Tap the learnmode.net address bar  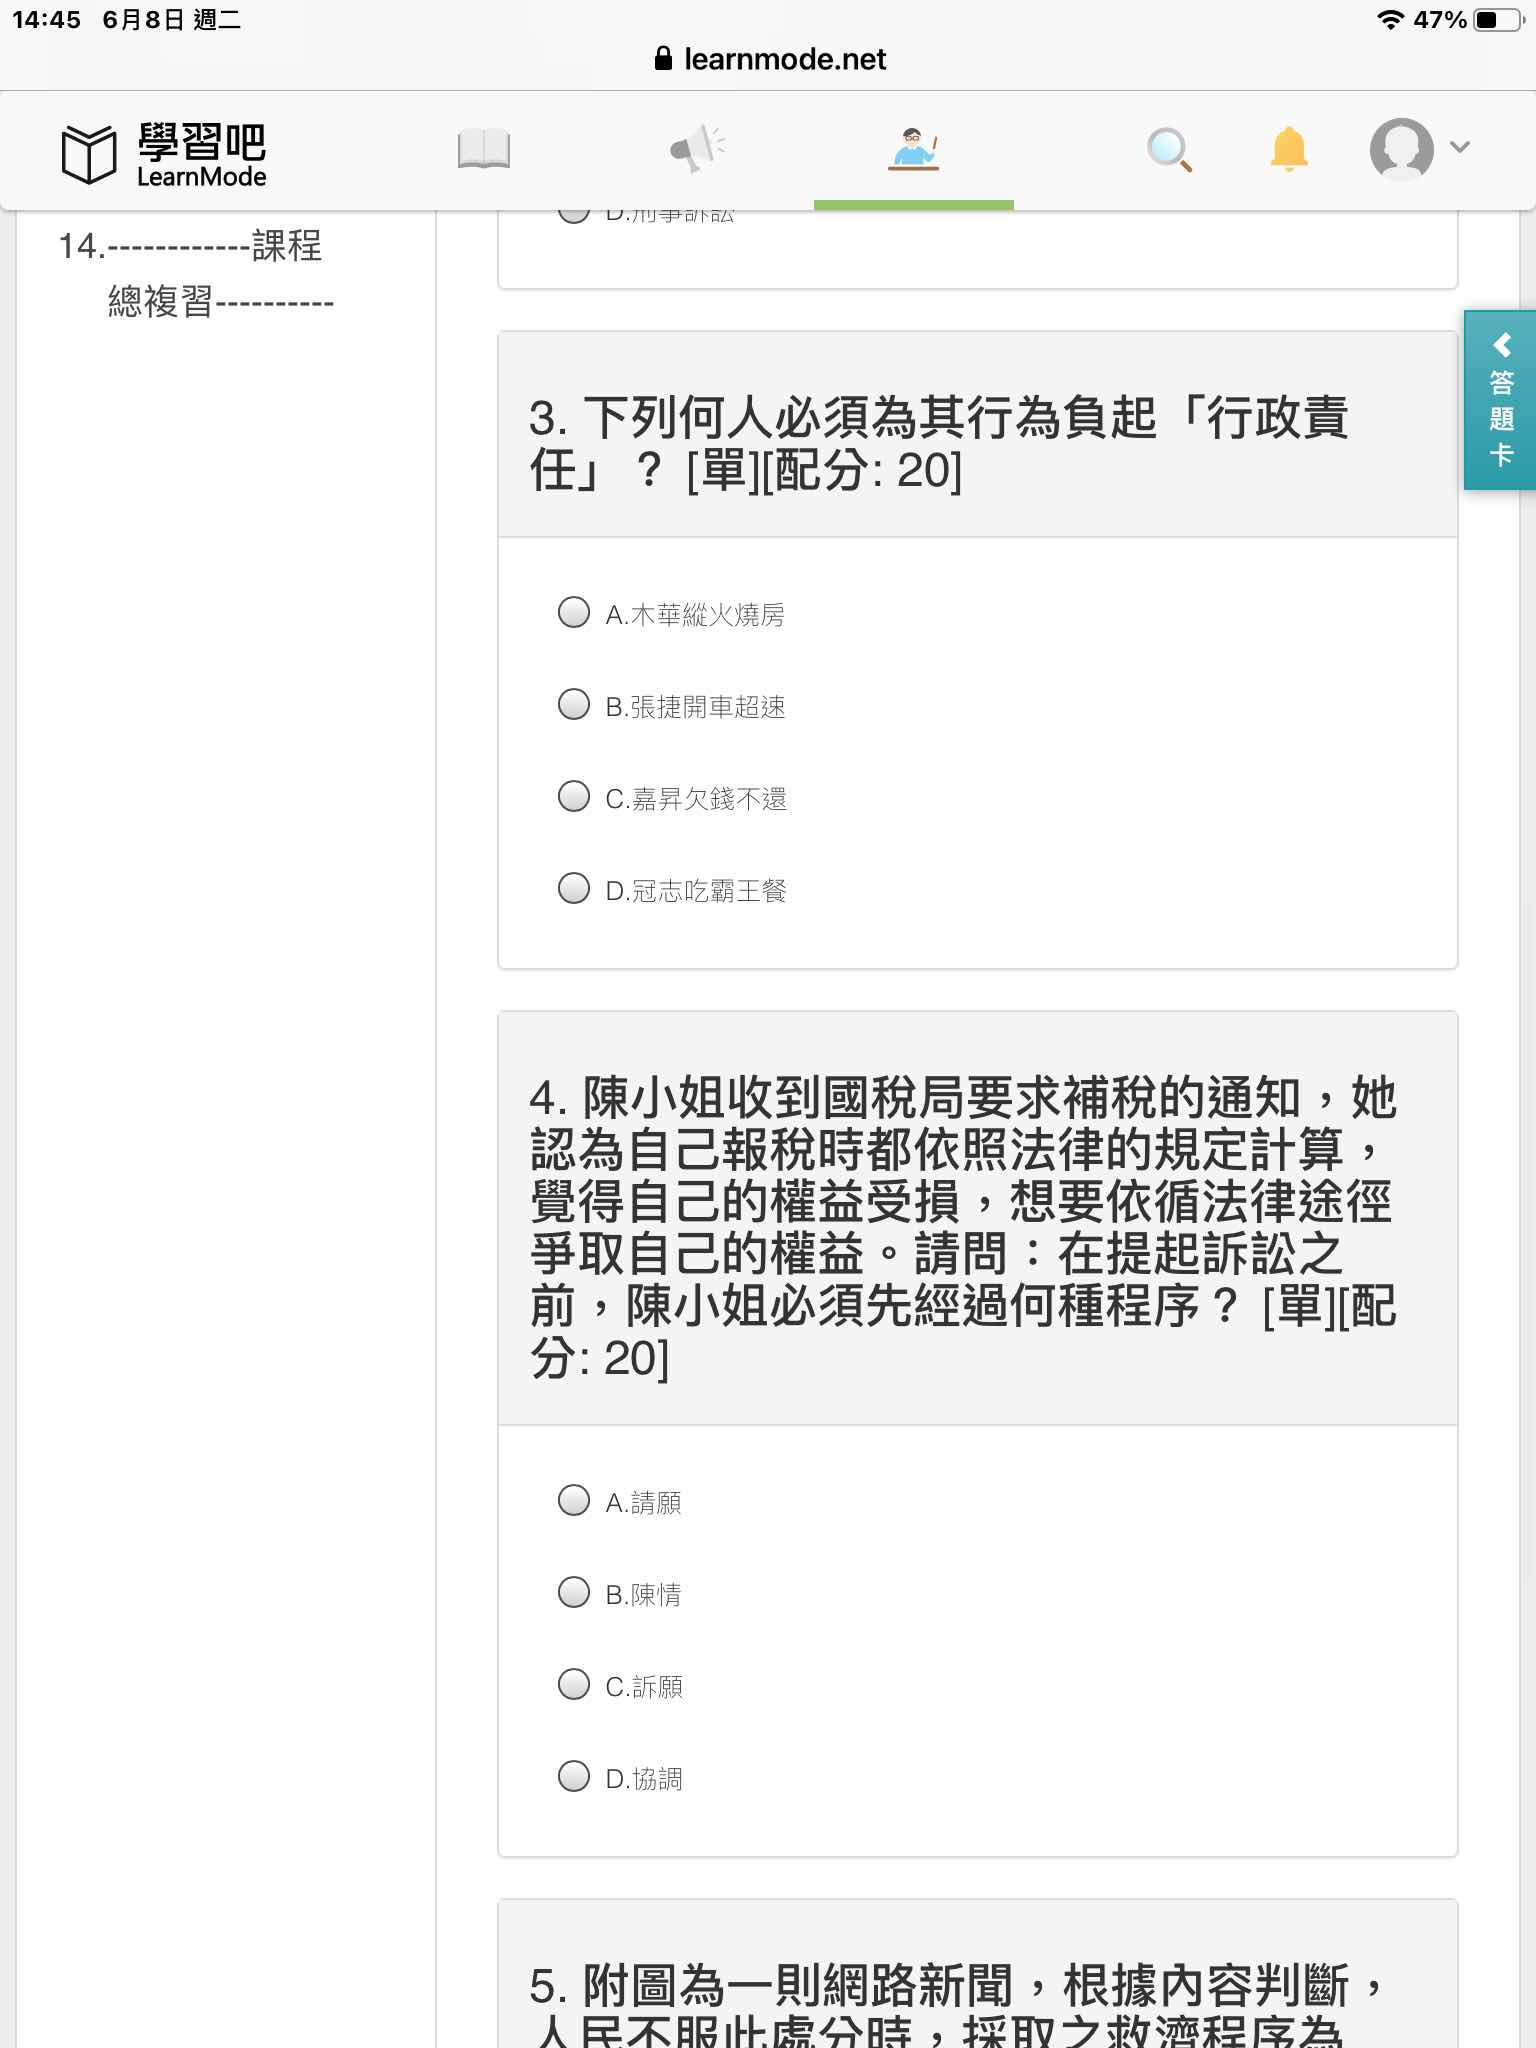(x=768, y=59)
